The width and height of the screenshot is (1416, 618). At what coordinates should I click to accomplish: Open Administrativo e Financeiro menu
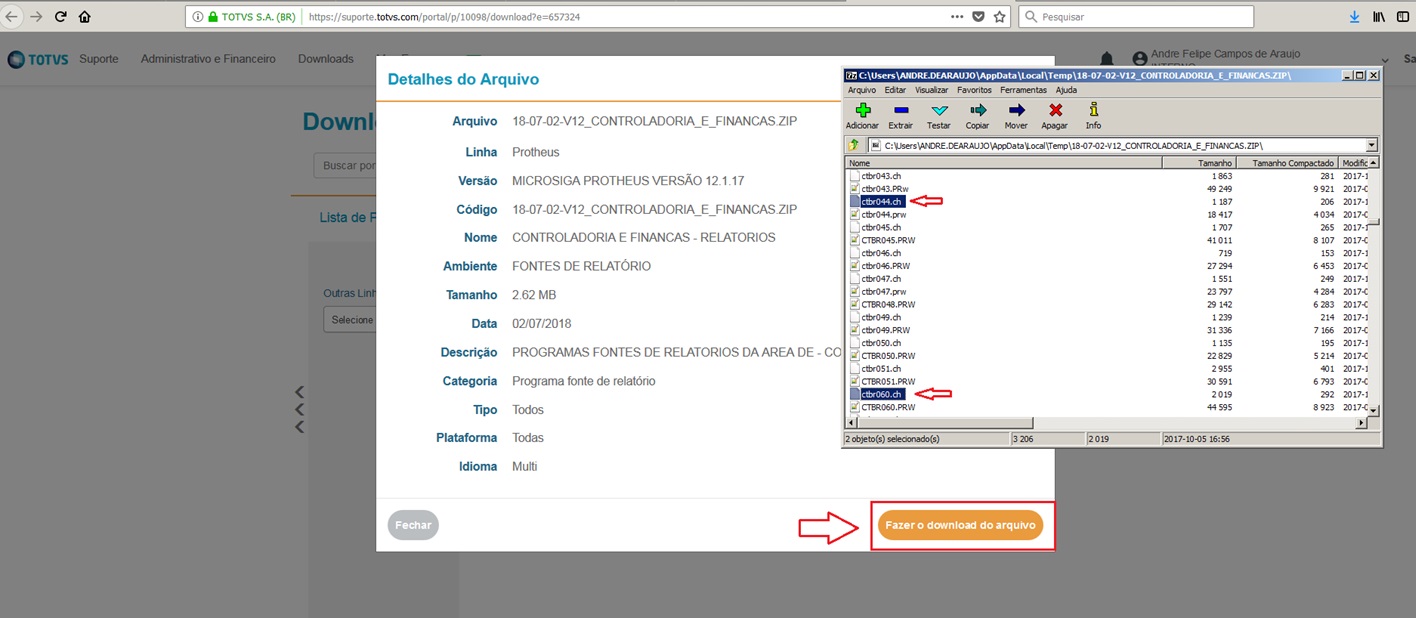pyautogui.click(x=208, y=59)
